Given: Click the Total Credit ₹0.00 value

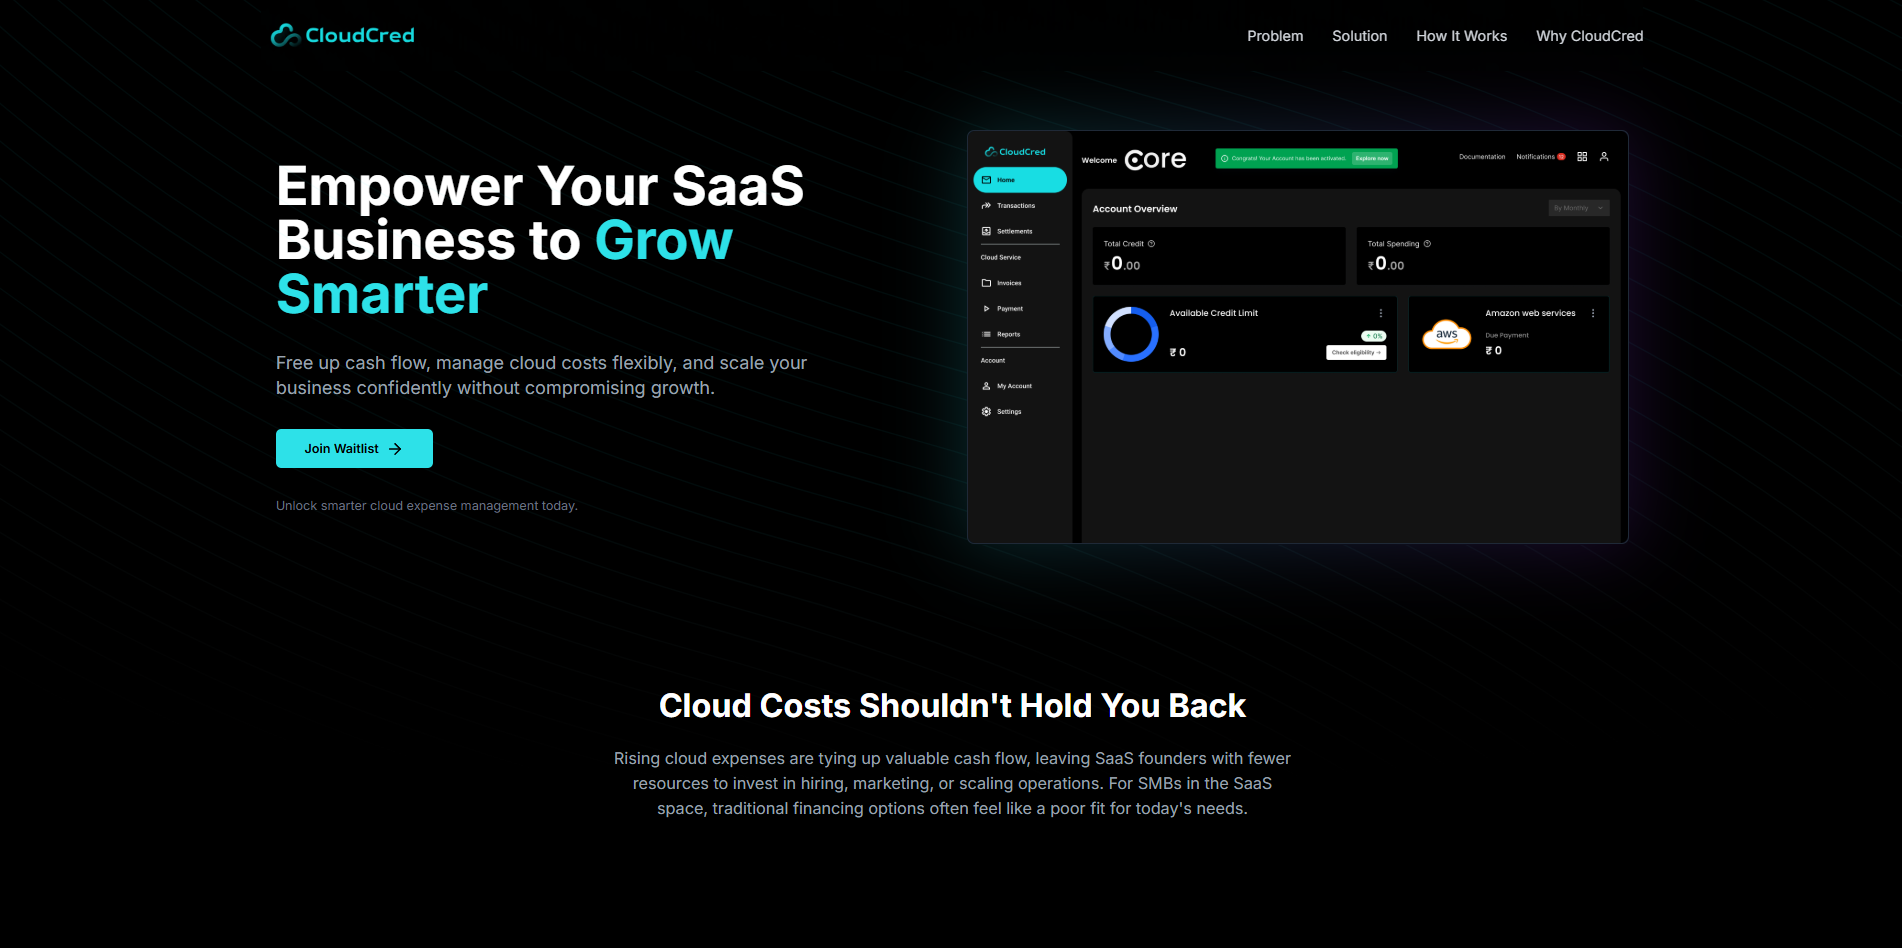Looking at the screenshot, I should coord(1122,264).
